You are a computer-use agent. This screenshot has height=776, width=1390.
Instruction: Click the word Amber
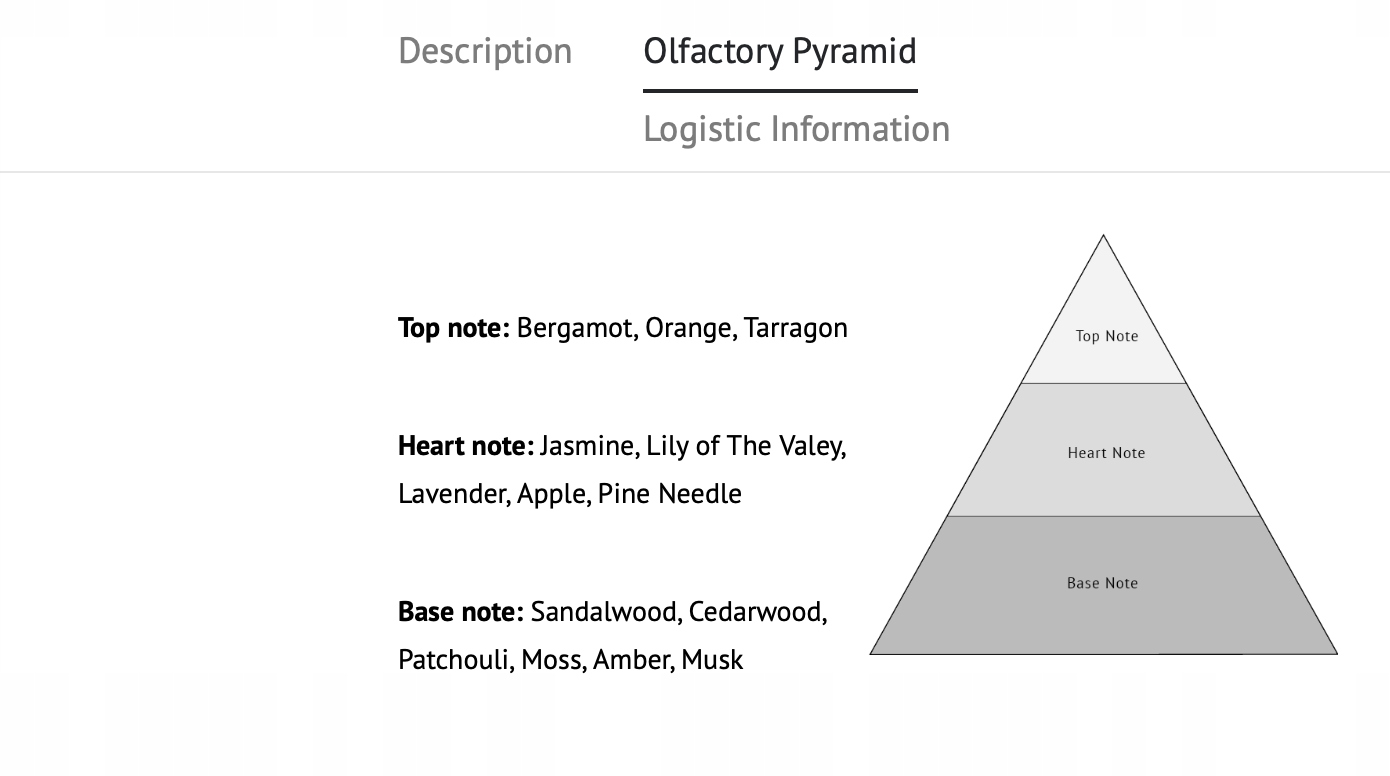(632, 659)
